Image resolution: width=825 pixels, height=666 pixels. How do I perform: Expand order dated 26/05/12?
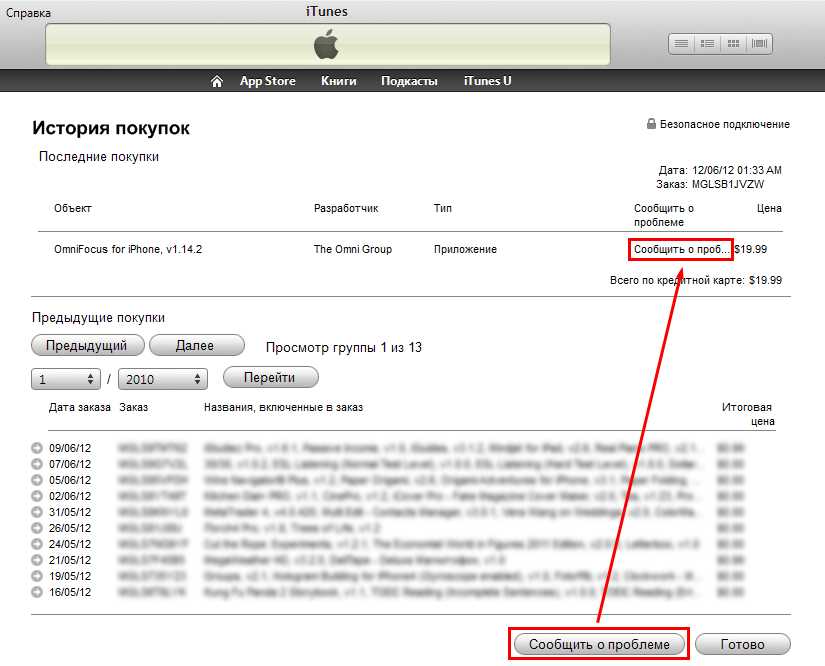(x=37, y=528)
